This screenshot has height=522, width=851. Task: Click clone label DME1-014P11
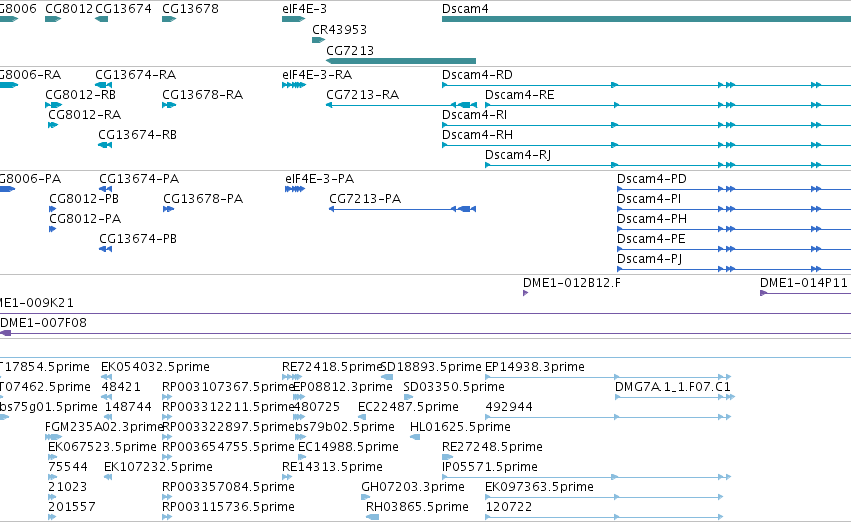point(804,283)
